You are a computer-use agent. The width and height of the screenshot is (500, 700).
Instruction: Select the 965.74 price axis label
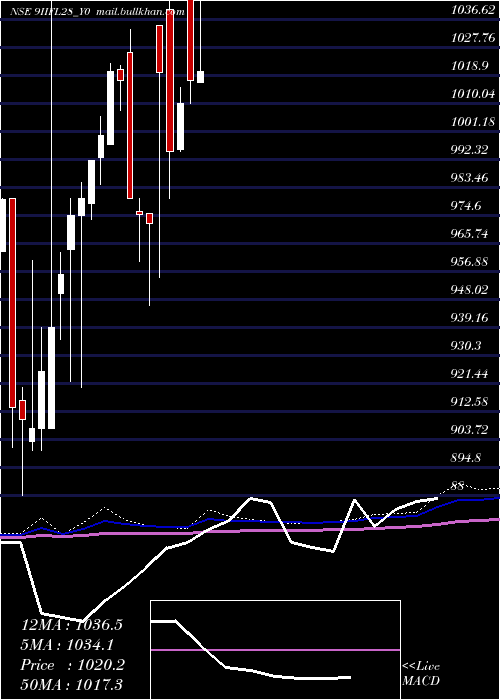click(469, 233)
